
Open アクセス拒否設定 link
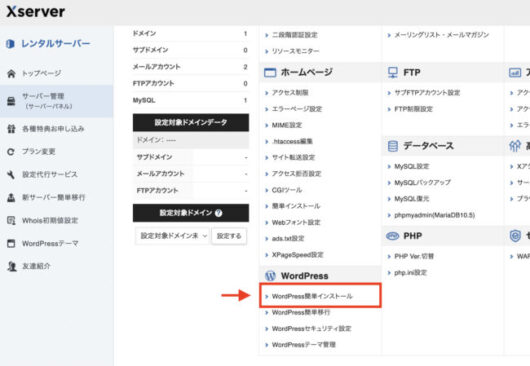coord(296,174)
